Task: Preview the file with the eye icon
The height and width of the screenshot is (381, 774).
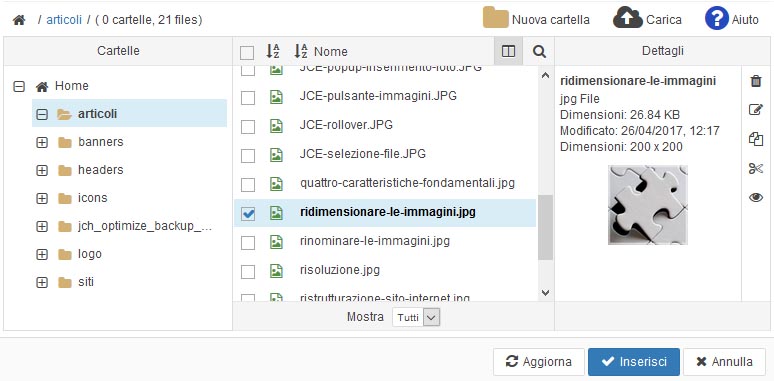Action: pyautogui.click(x=756, y=198)
